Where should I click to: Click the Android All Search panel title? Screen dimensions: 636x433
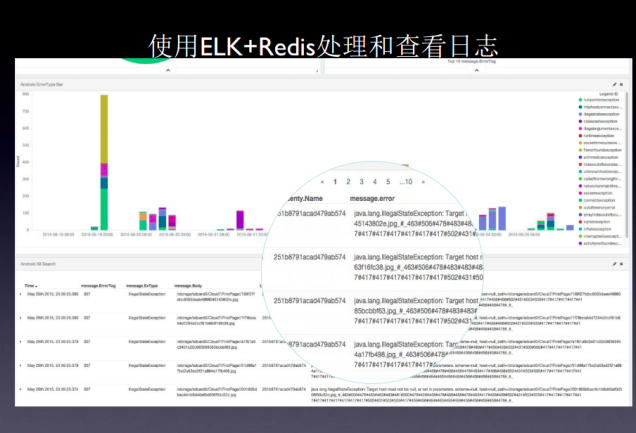point(38,264)
